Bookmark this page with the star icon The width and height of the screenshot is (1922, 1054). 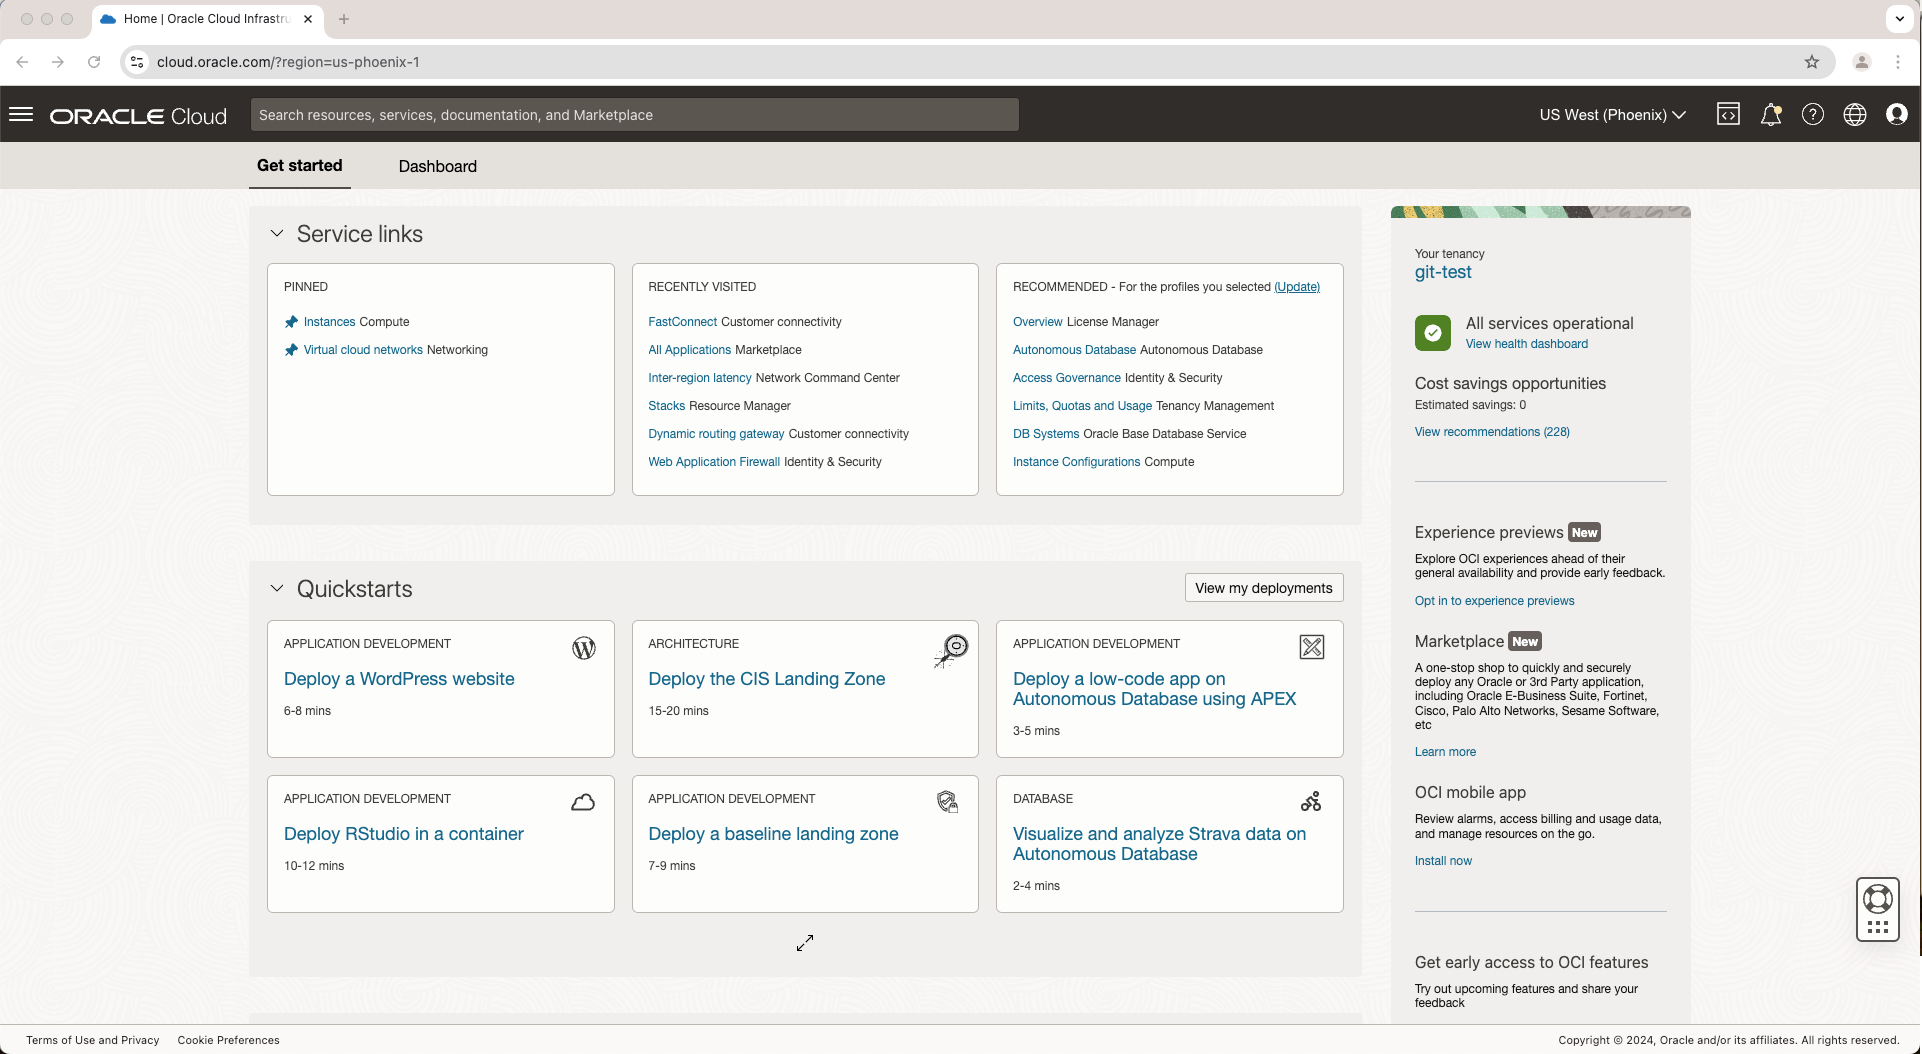pos(1811,62)
